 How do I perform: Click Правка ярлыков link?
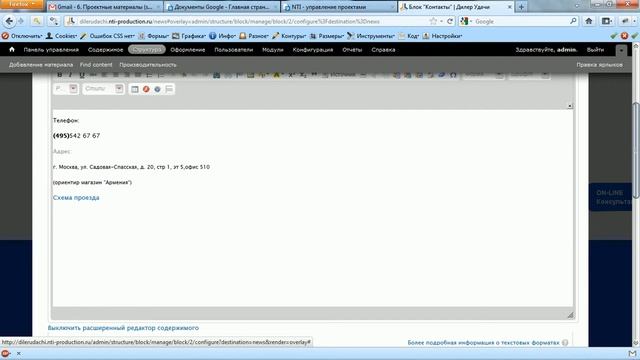coord(600,65)
